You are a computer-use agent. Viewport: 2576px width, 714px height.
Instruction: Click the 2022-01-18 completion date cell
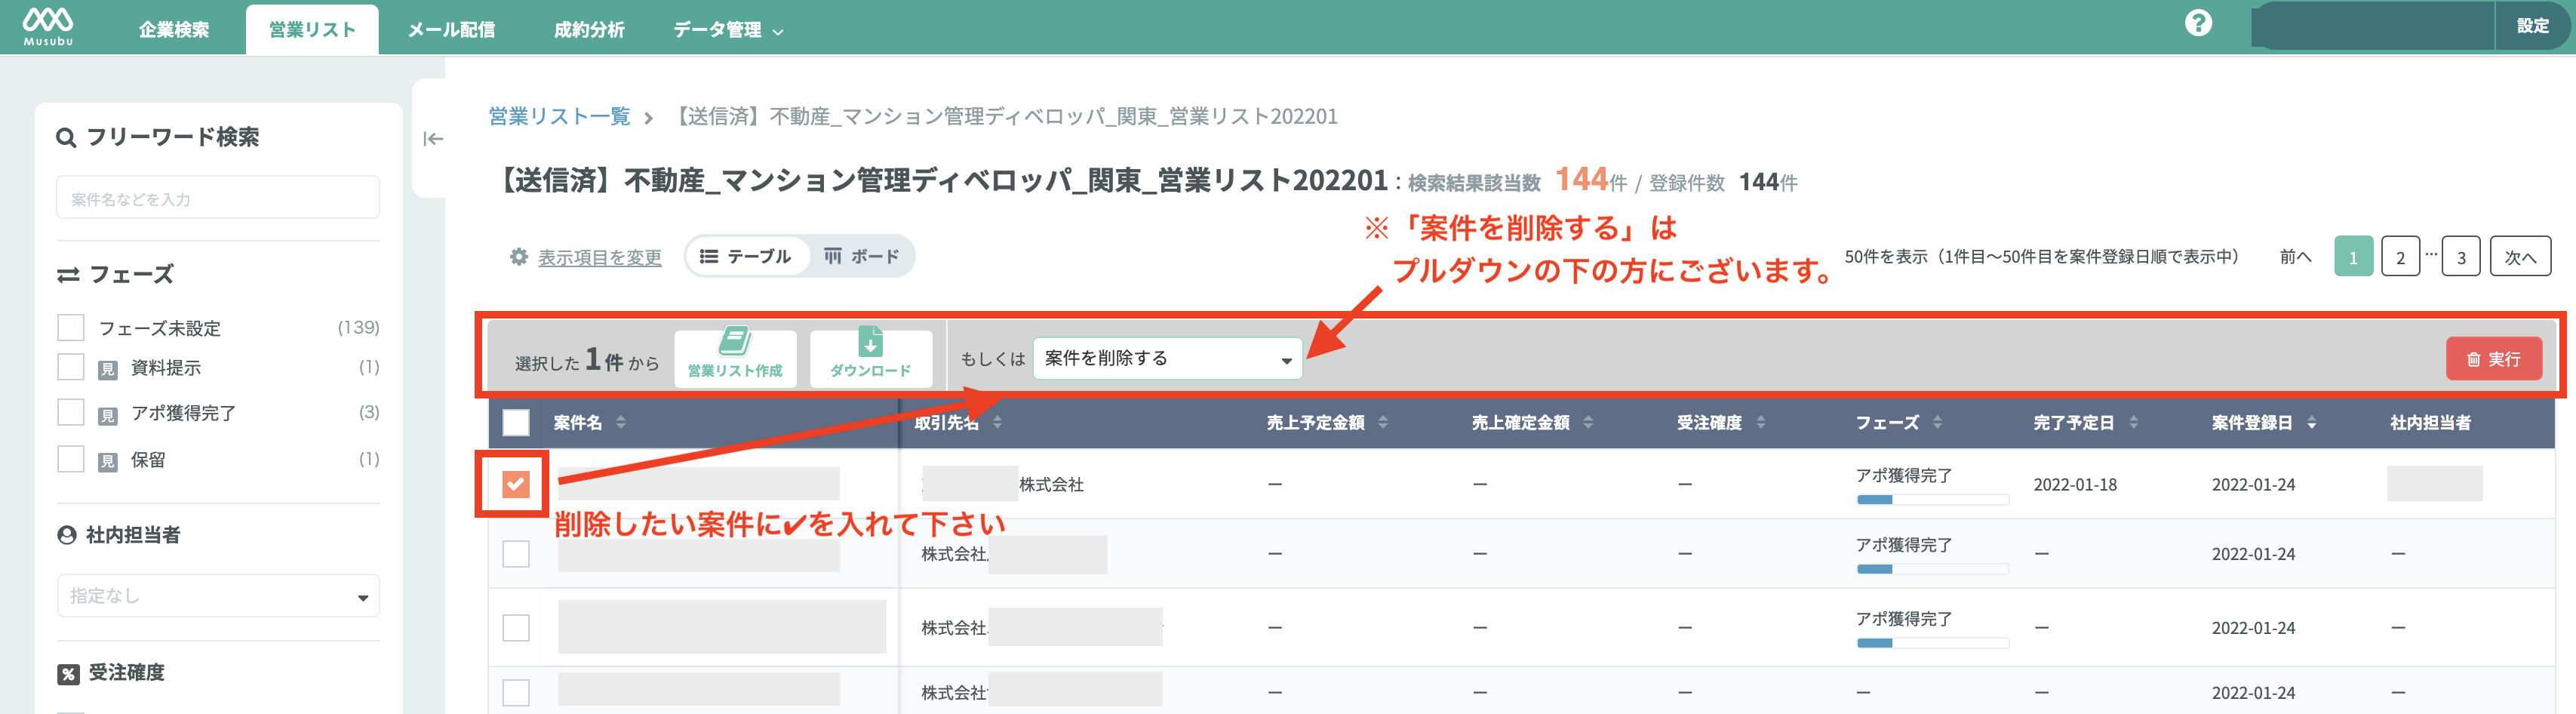tap(2075, 485)
